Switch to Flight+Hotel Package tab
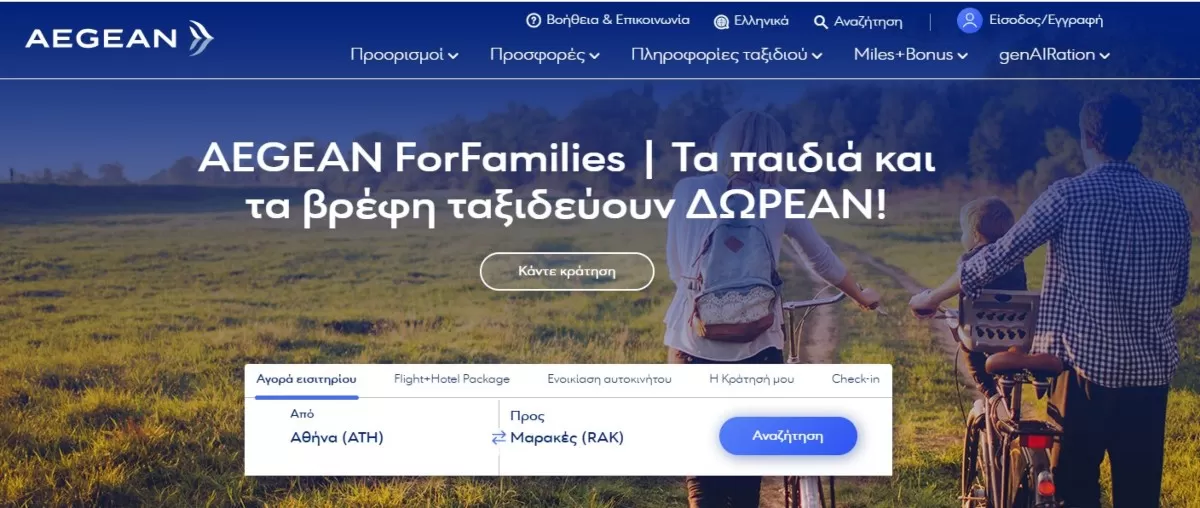The width and height of the screenshot is (1200, 508). (452, 379)
